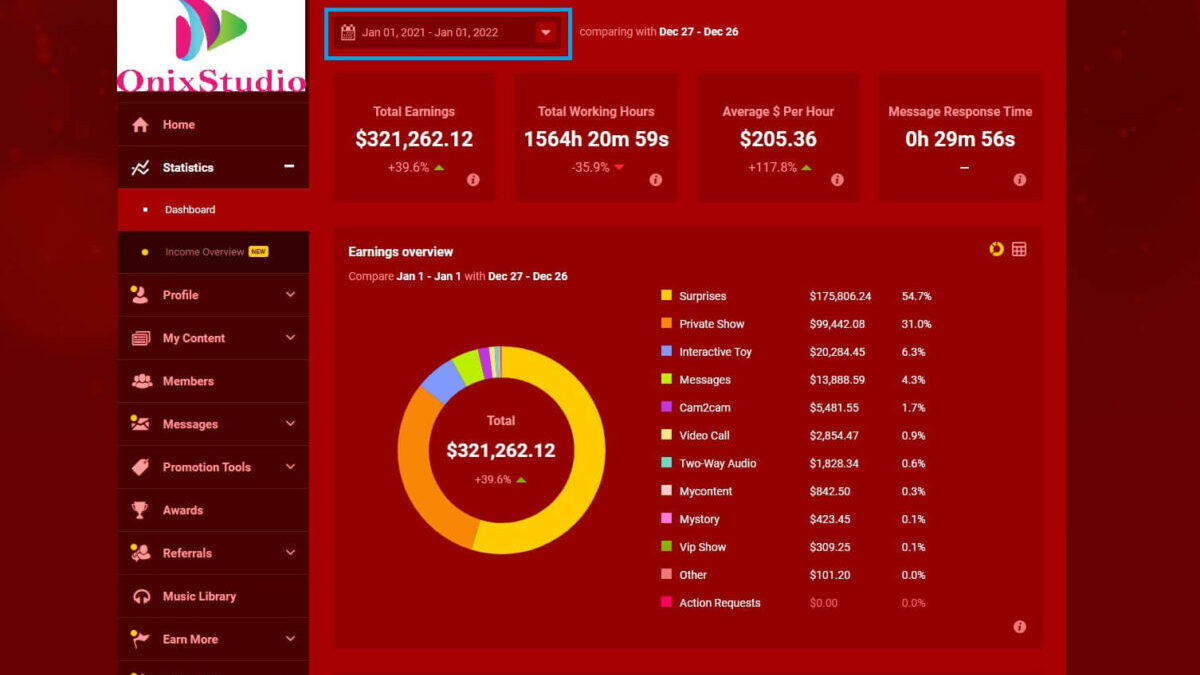Go to the Referrals section
This screenshot has height=675, width=1200.
tap(187, 553)
